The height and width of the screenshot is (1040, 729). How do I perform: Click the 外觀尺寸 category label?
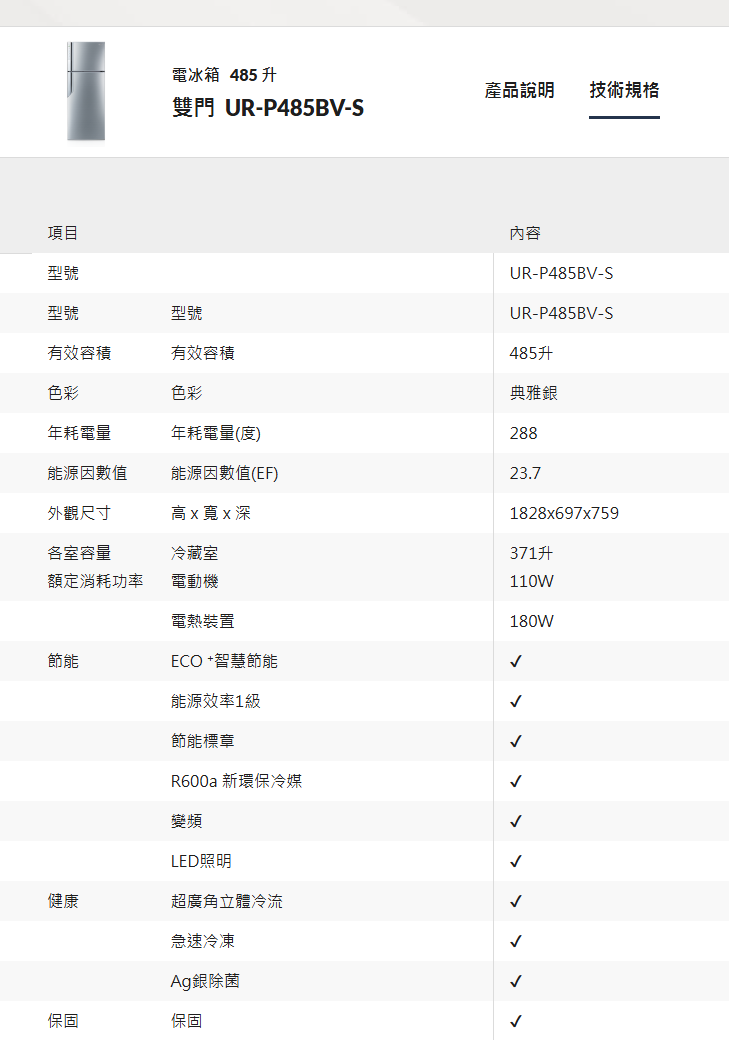[79, 513]
